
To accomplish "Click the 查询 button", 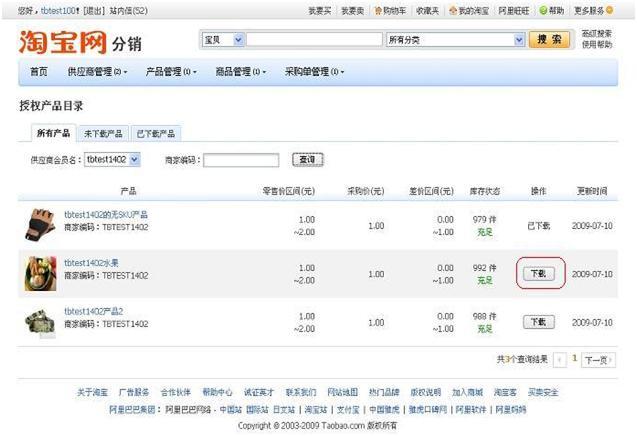I will [x=308, y=160].
